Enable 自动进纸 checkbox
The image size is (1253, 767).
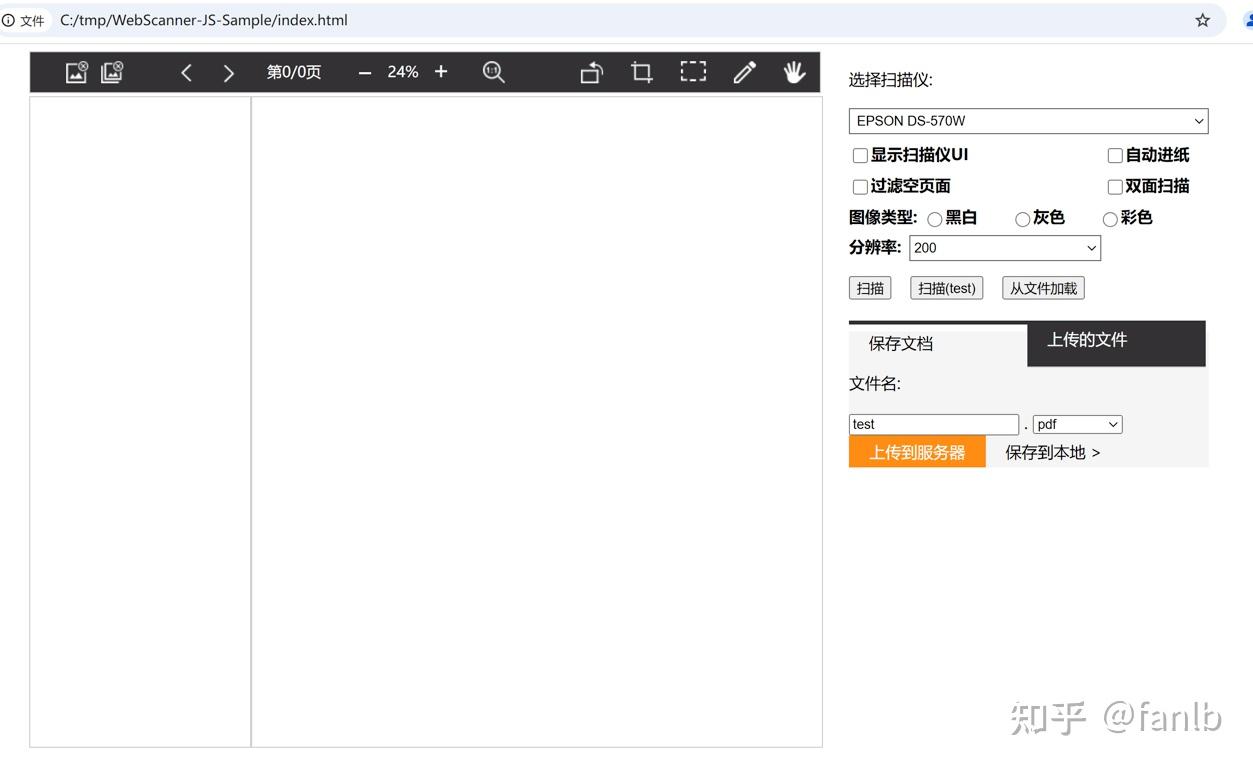pyautogui.click(x=1115, y=155)
